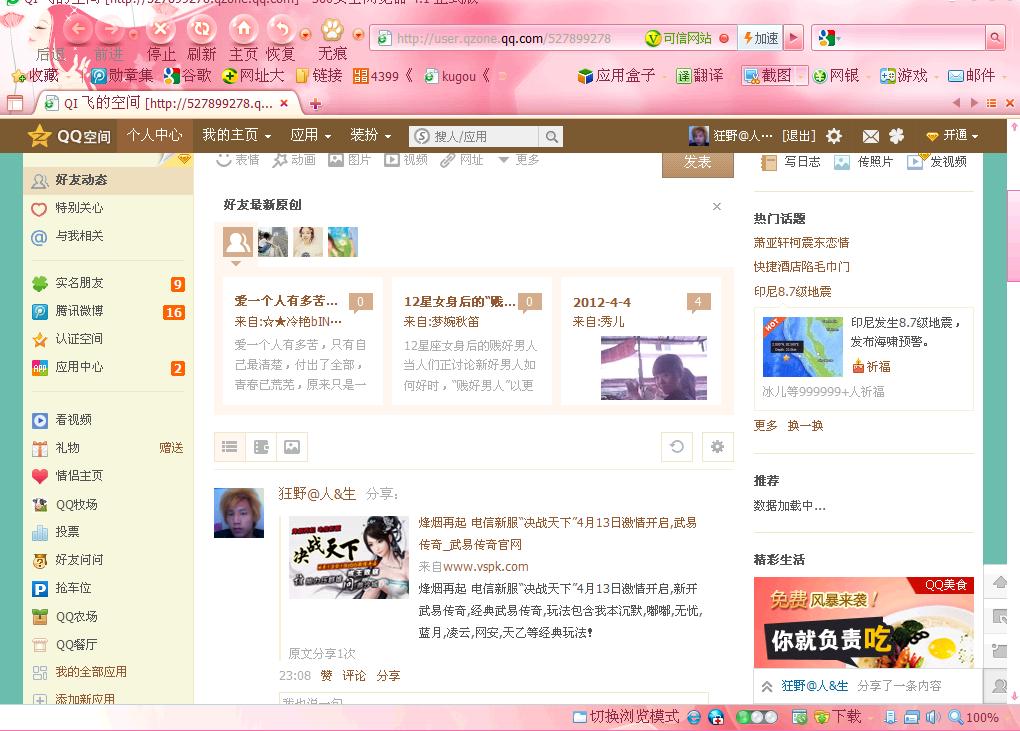This screenshot has height=731, width=1020.
Task: Open 传照片 upload photo shortcut
Action: click(x=863, y=162)
